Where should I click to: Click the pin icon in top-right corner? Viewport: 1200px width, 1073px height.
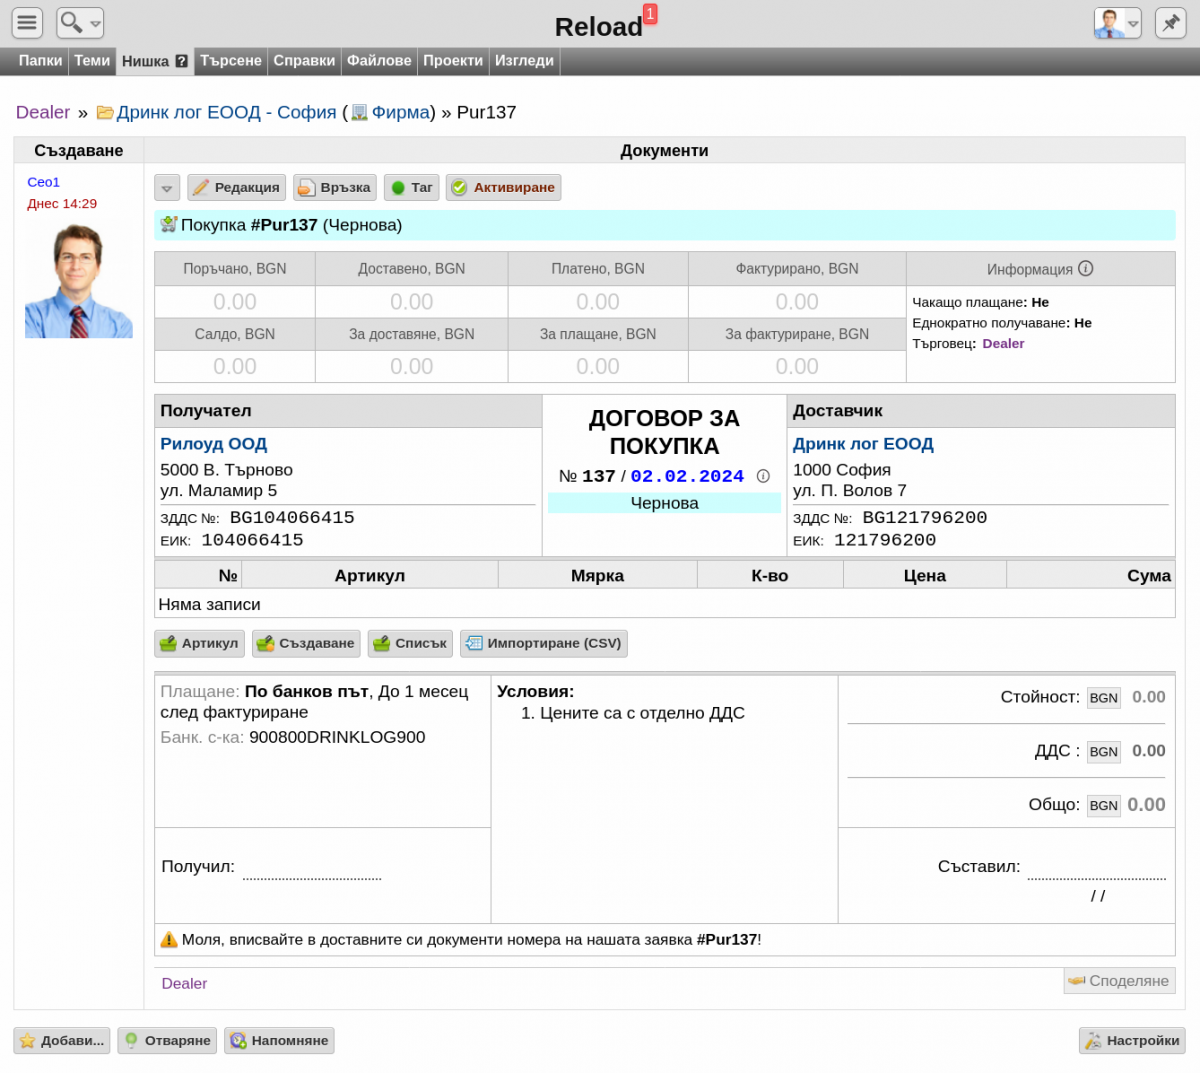coord(1170,23)
